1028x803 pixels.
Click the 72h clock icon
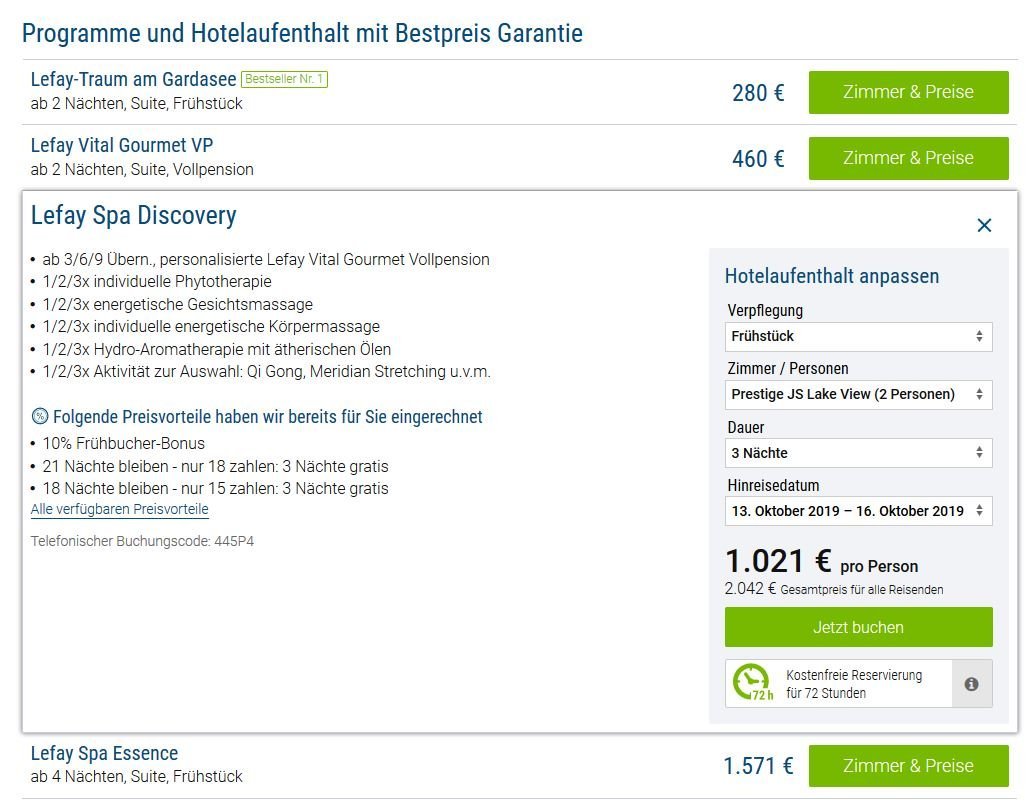(751, 683)
